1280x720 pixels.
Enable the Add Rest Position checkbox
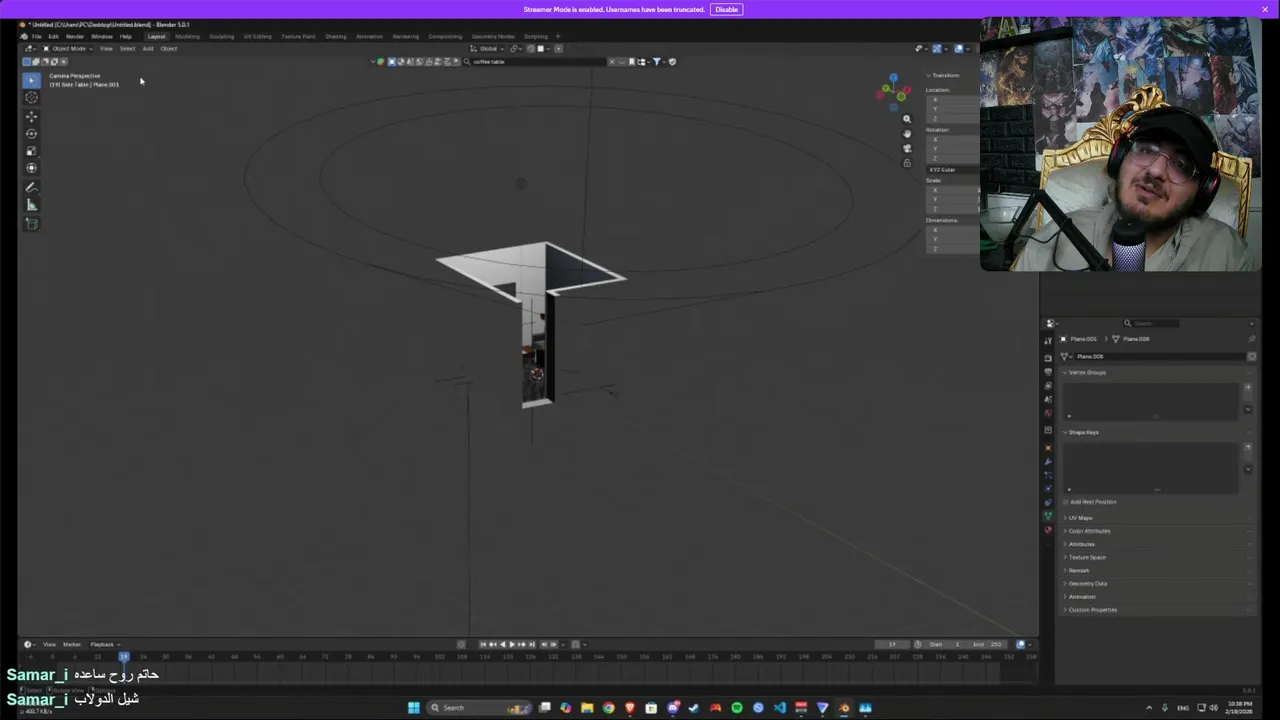(x=1066, y=502)
